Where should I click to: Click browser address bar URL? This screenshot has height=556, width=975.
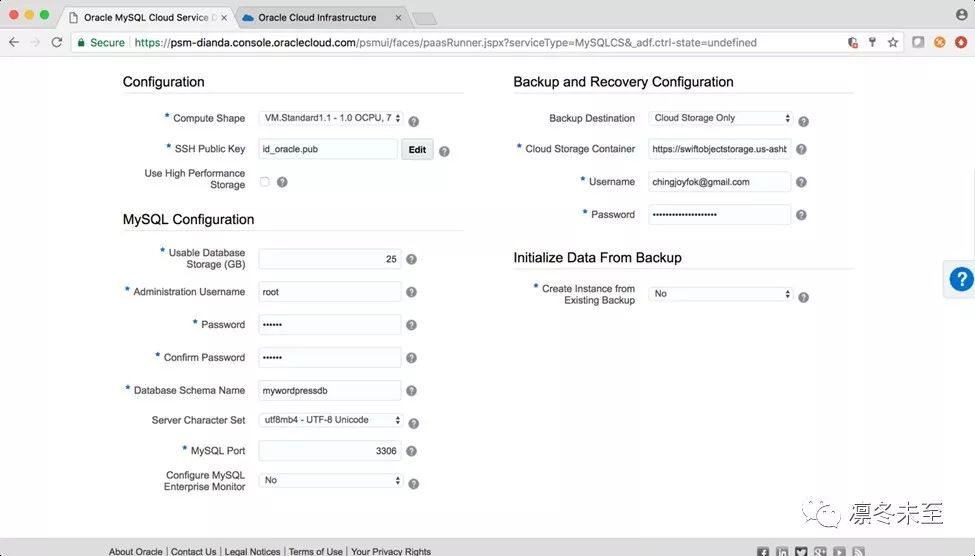[x=445, y=42]
